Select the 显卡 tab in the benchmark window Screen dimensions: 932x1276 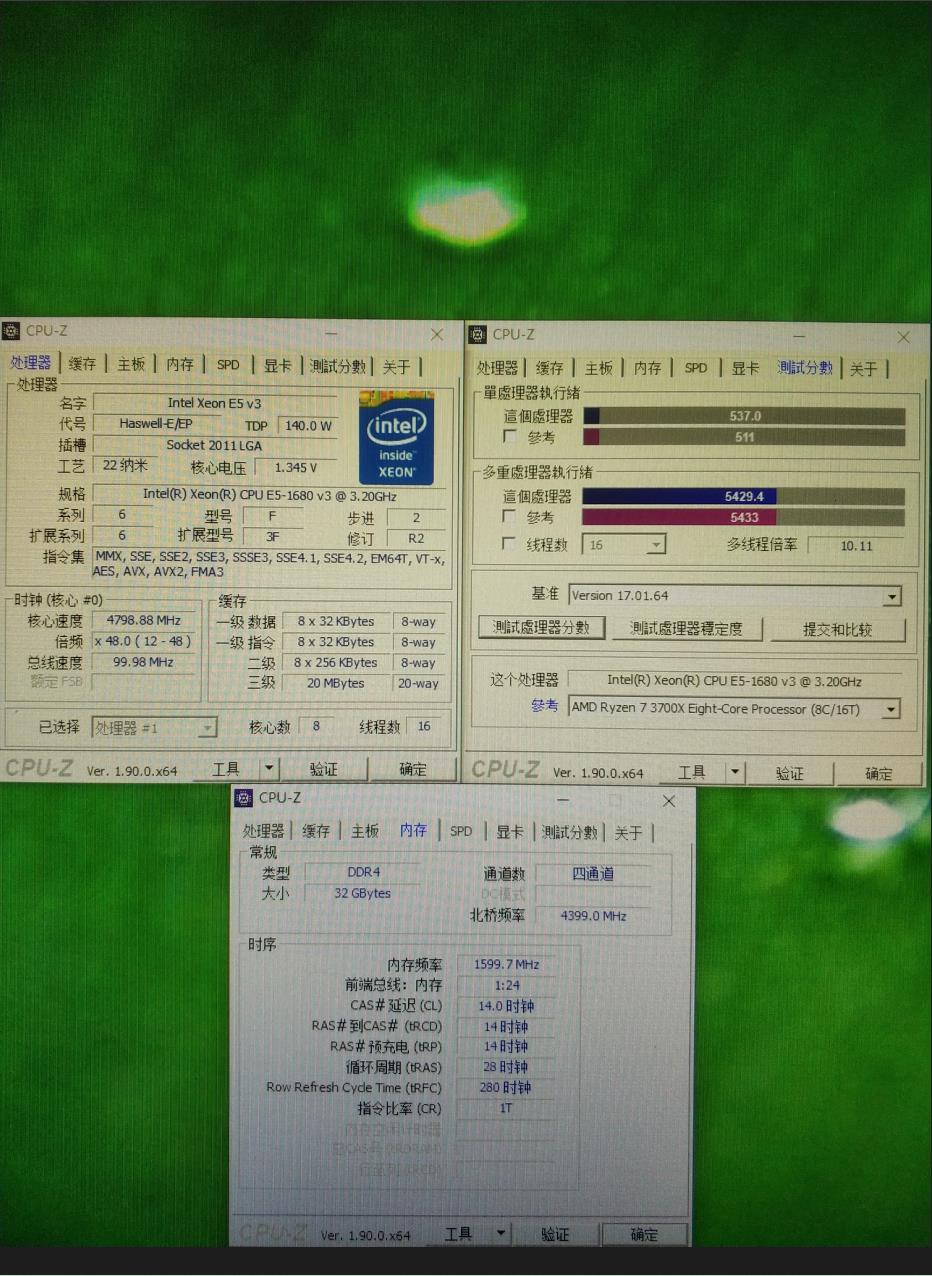[745, 368]
